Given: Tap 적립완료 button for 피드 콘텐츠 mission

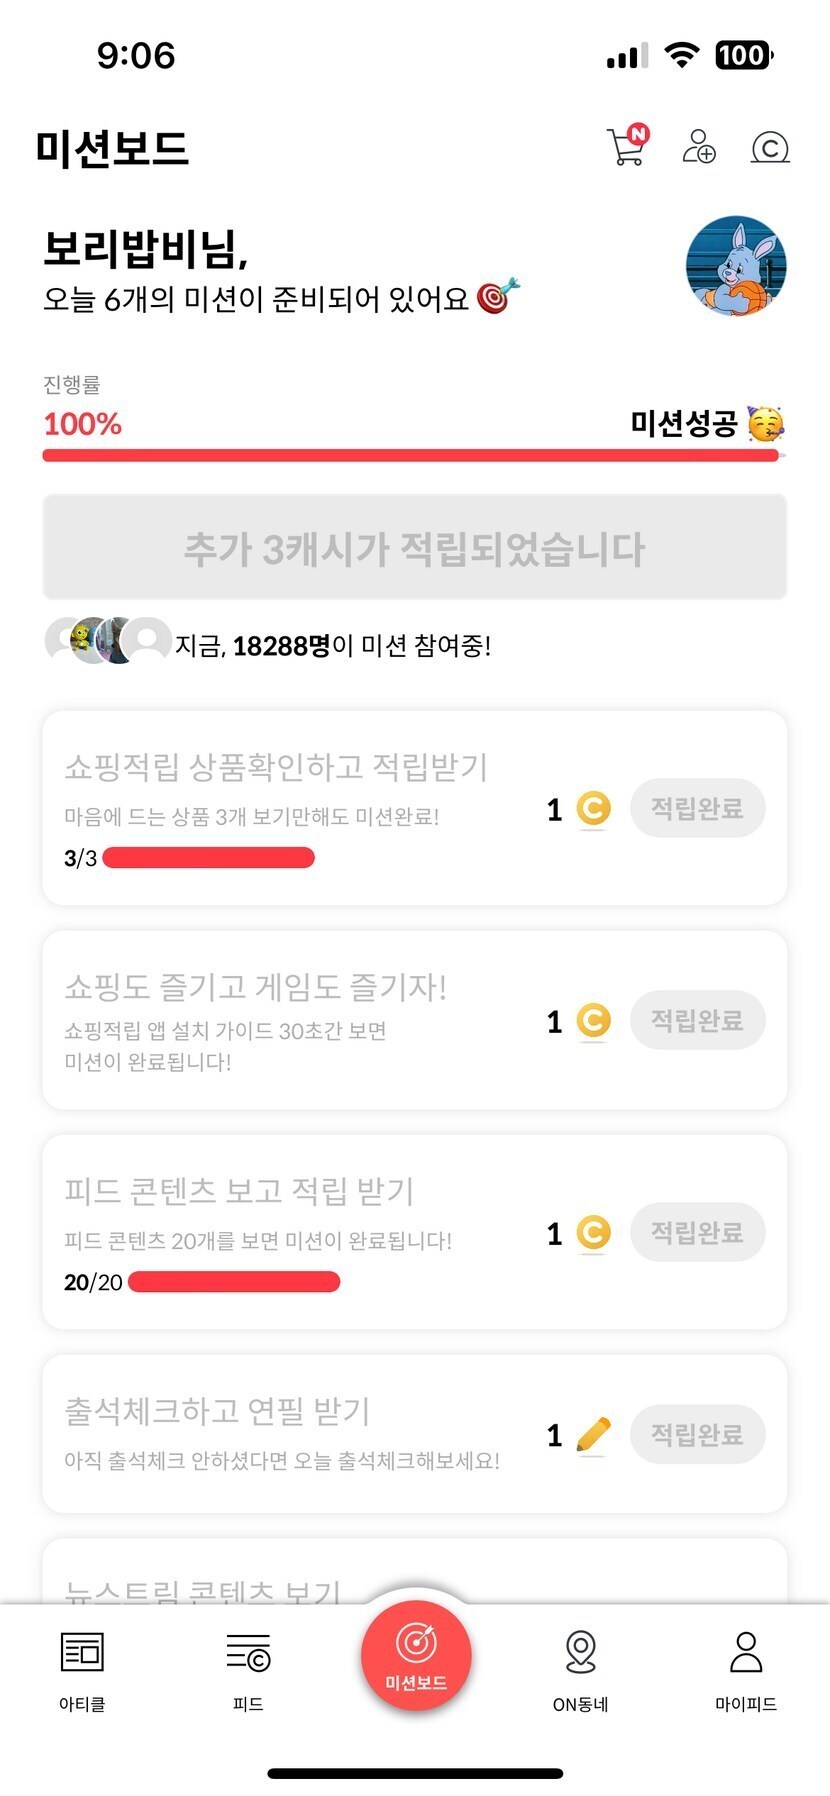Looking at the screenshot, I should (x=697, y=1232).
